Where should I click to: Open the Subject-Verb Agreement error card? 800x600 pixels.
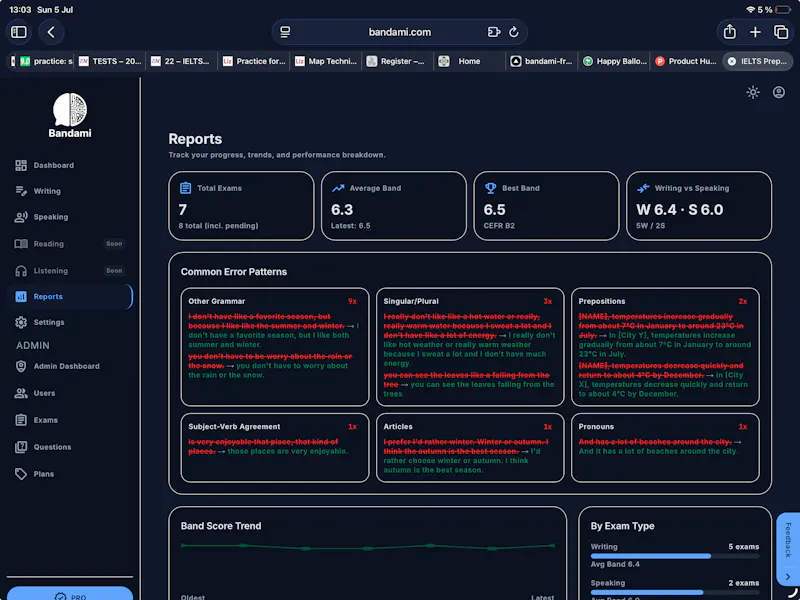pyautogui.click(x=275, y=447)
